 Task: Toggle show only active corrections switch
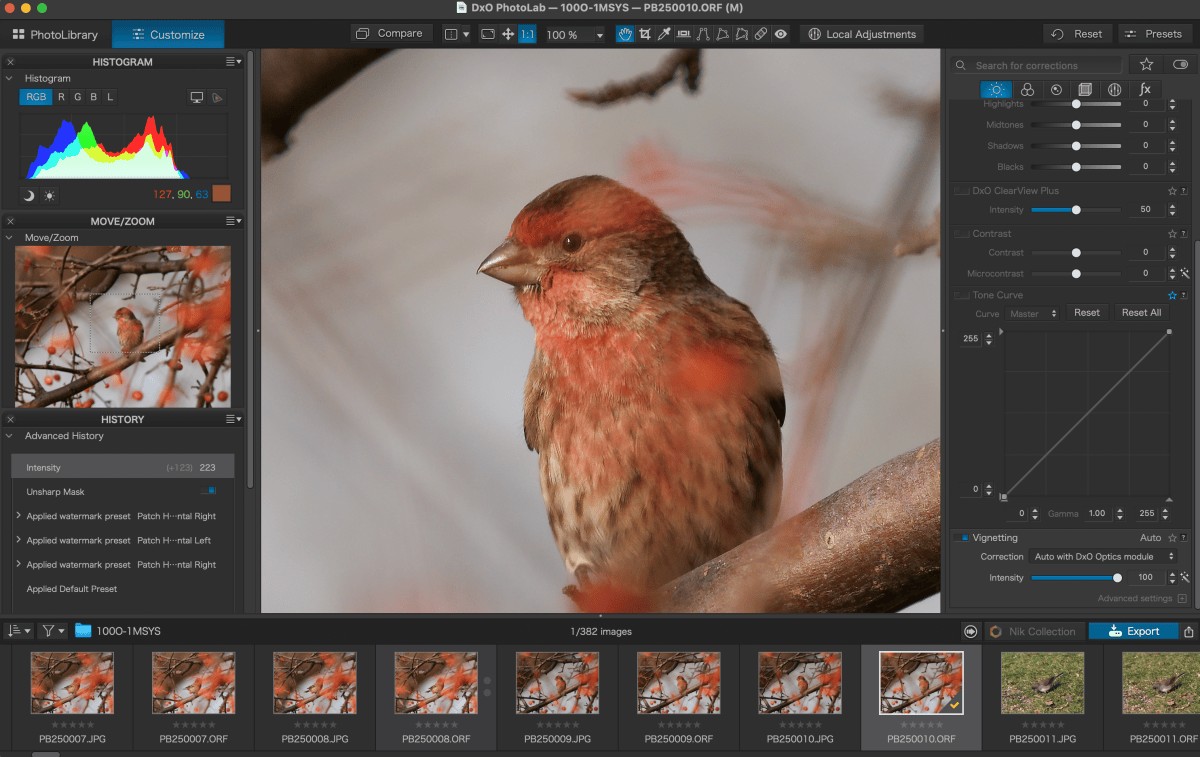tap(1181, 64)
